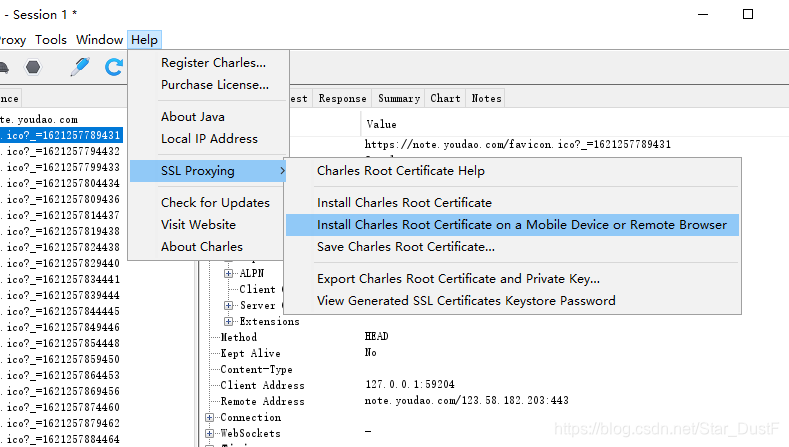
Task: Select request ico?_=1621257819438
Action: coord(61,232)
